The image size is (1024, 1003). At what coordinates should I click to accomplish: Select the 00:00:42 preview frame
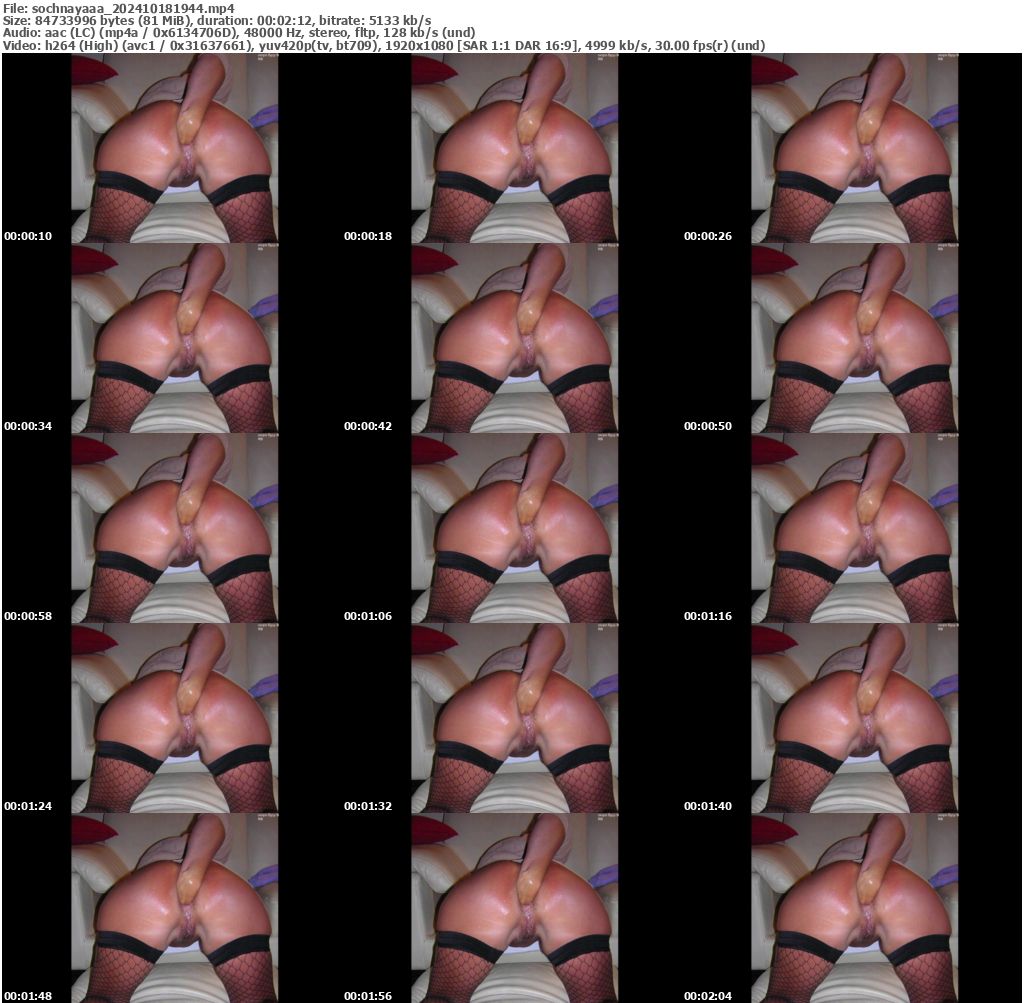515,340
